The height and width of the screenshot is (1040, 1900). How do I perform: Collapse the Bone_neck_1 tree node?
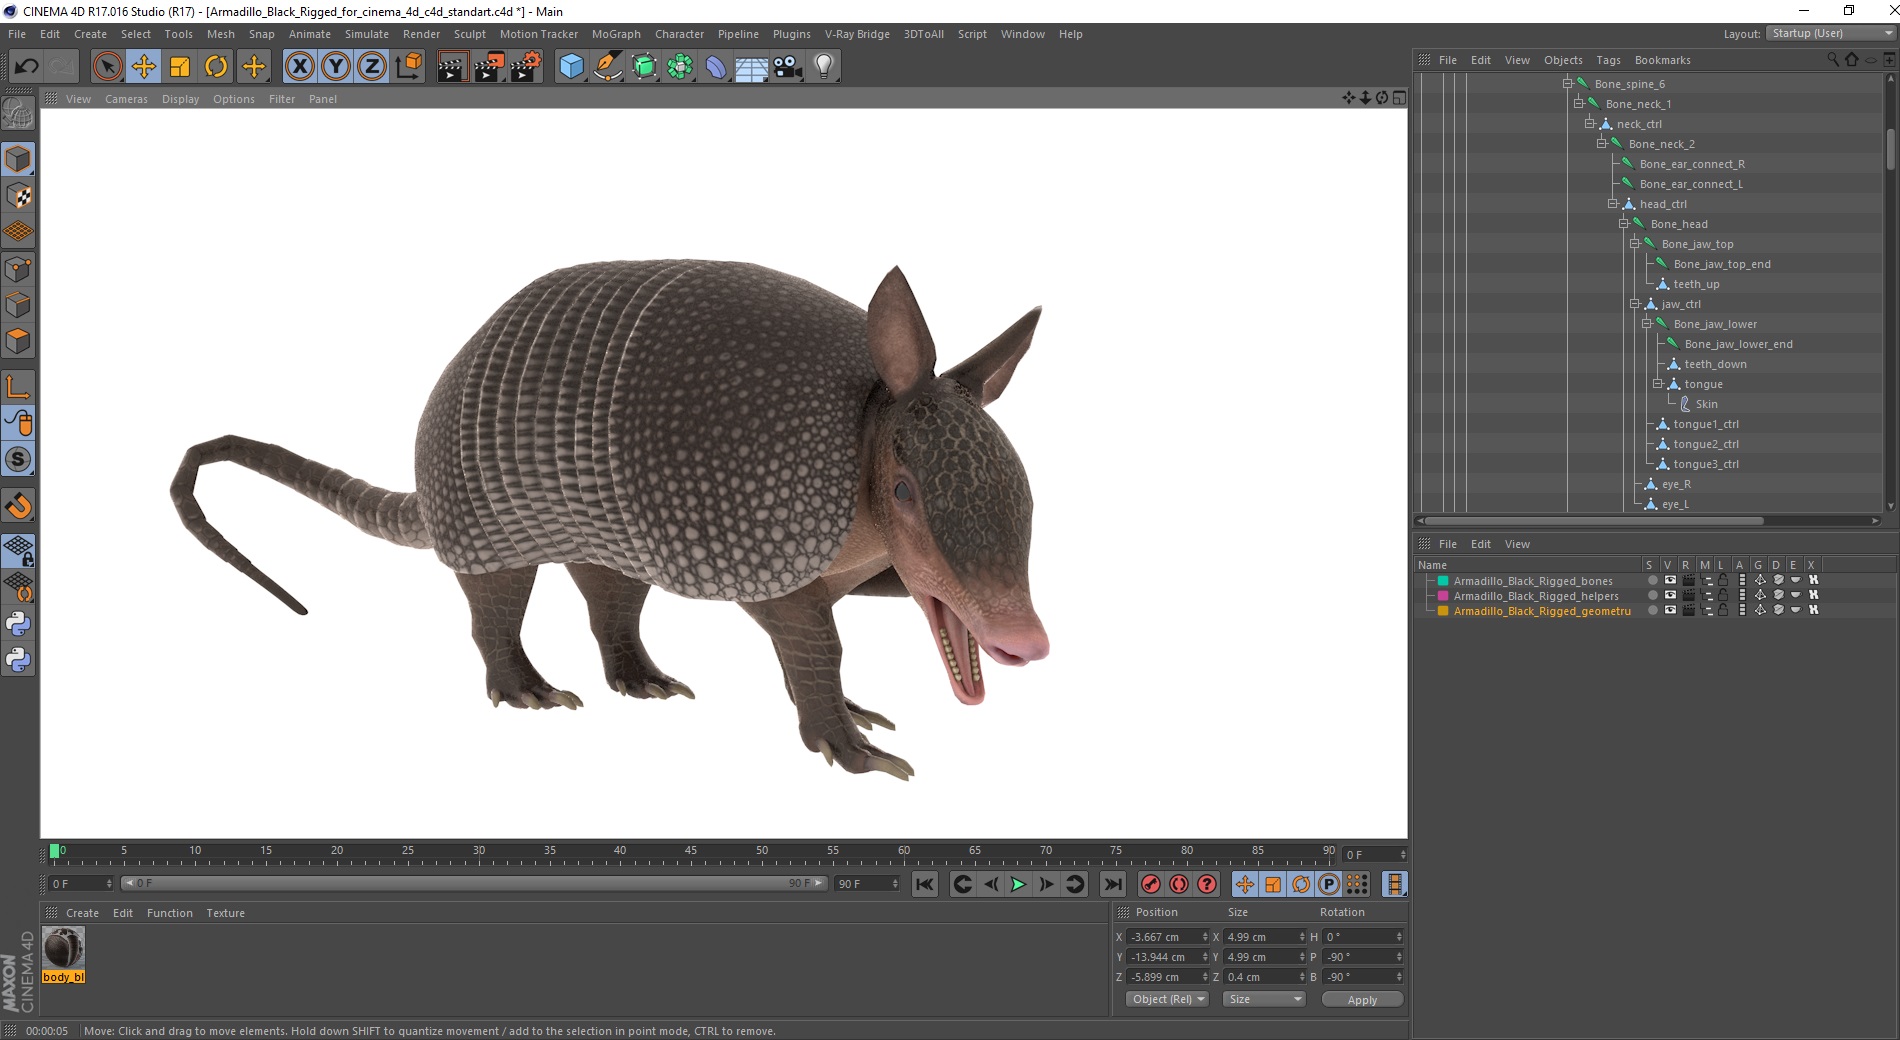click(1578, 104)
